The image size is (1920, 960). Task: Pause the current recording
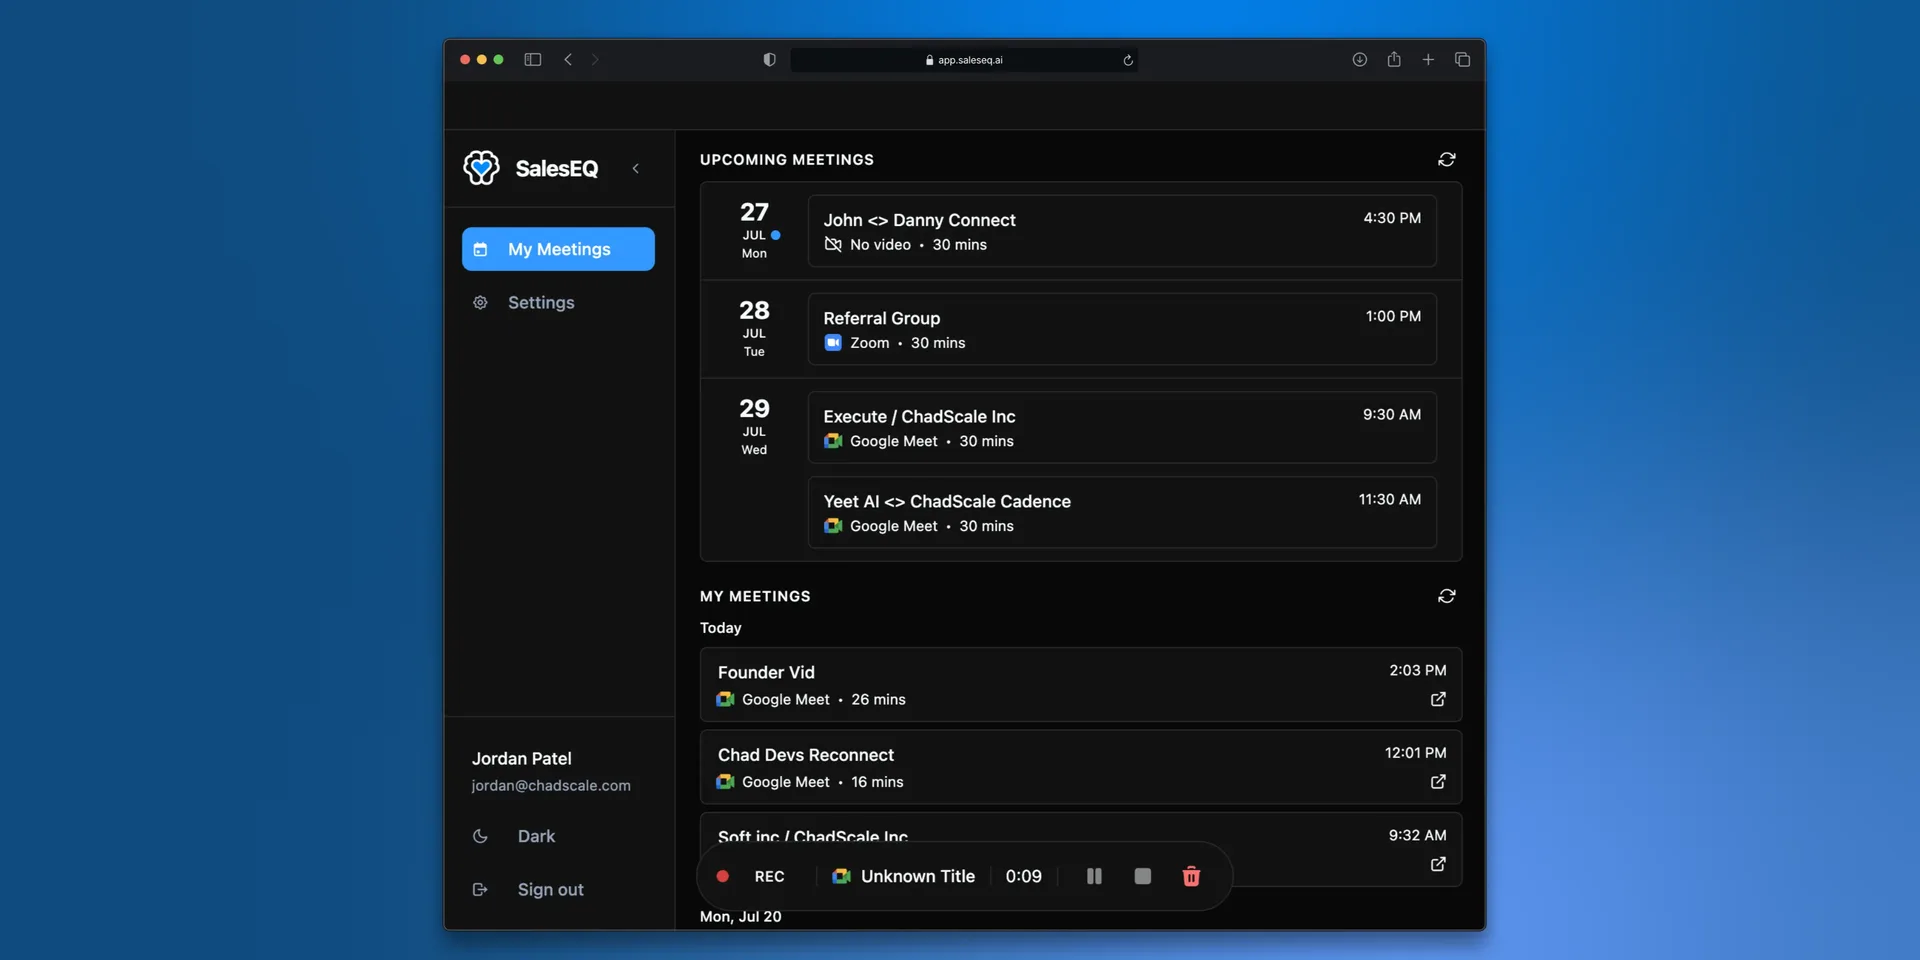[1094, 876]
